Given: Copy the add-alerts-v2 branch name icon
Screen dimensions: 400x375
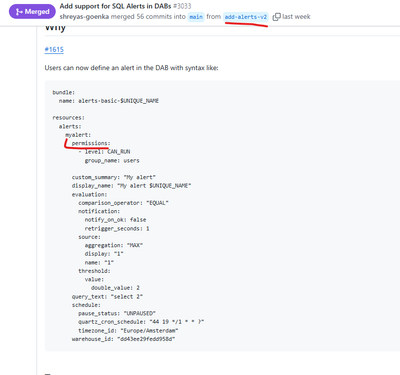Looking at the screenshot, I should pyautogui.click(x=276, y=17).
